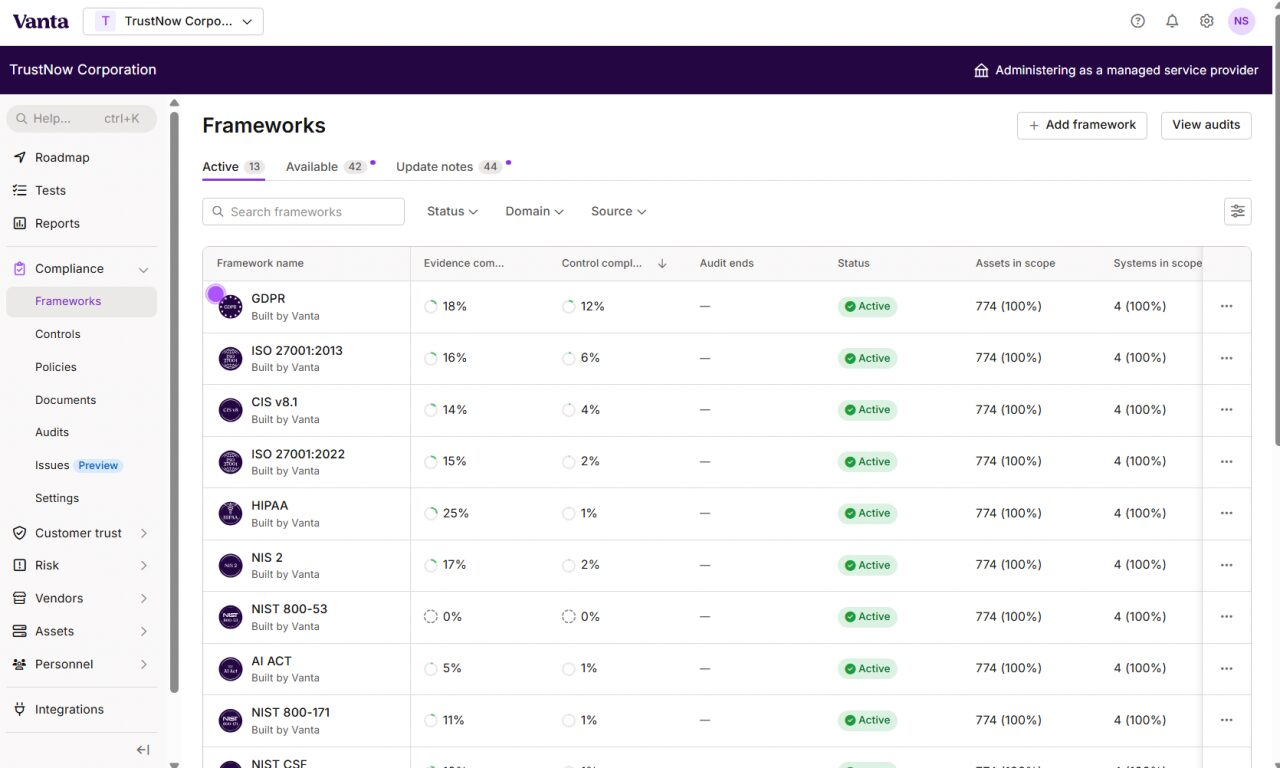Viewport: 1280px width, 768px height.
Task: Sort by the Control completion arrow
Action: (x=662, y=263)
